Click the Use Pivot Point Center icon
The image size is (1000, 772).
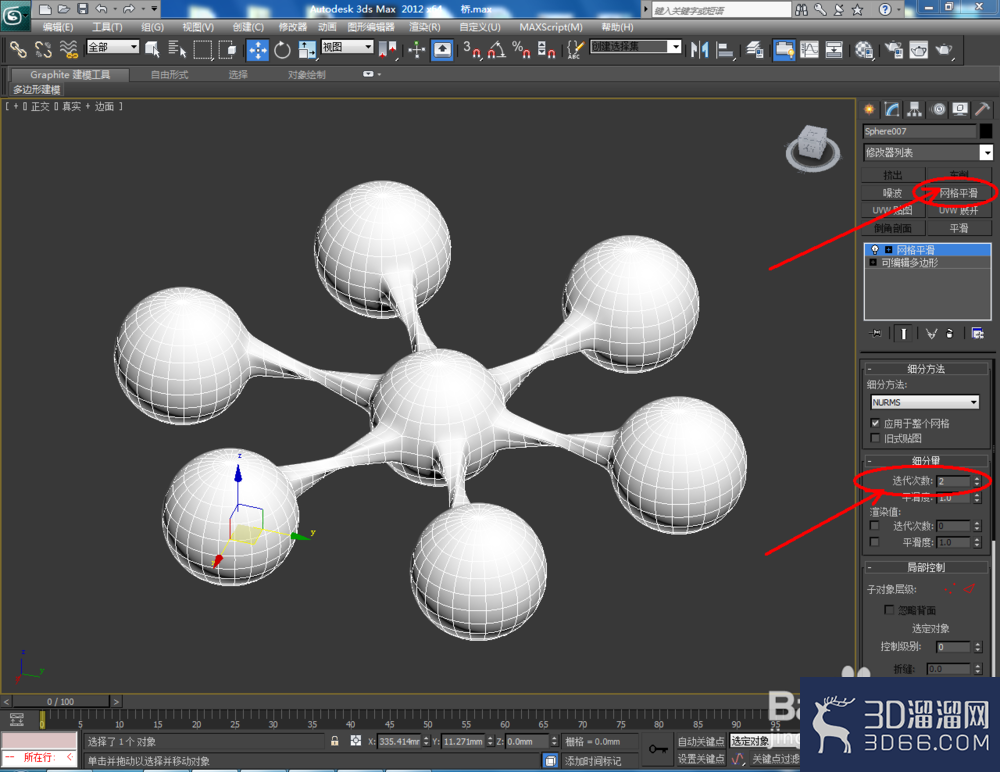coord(387,50)
